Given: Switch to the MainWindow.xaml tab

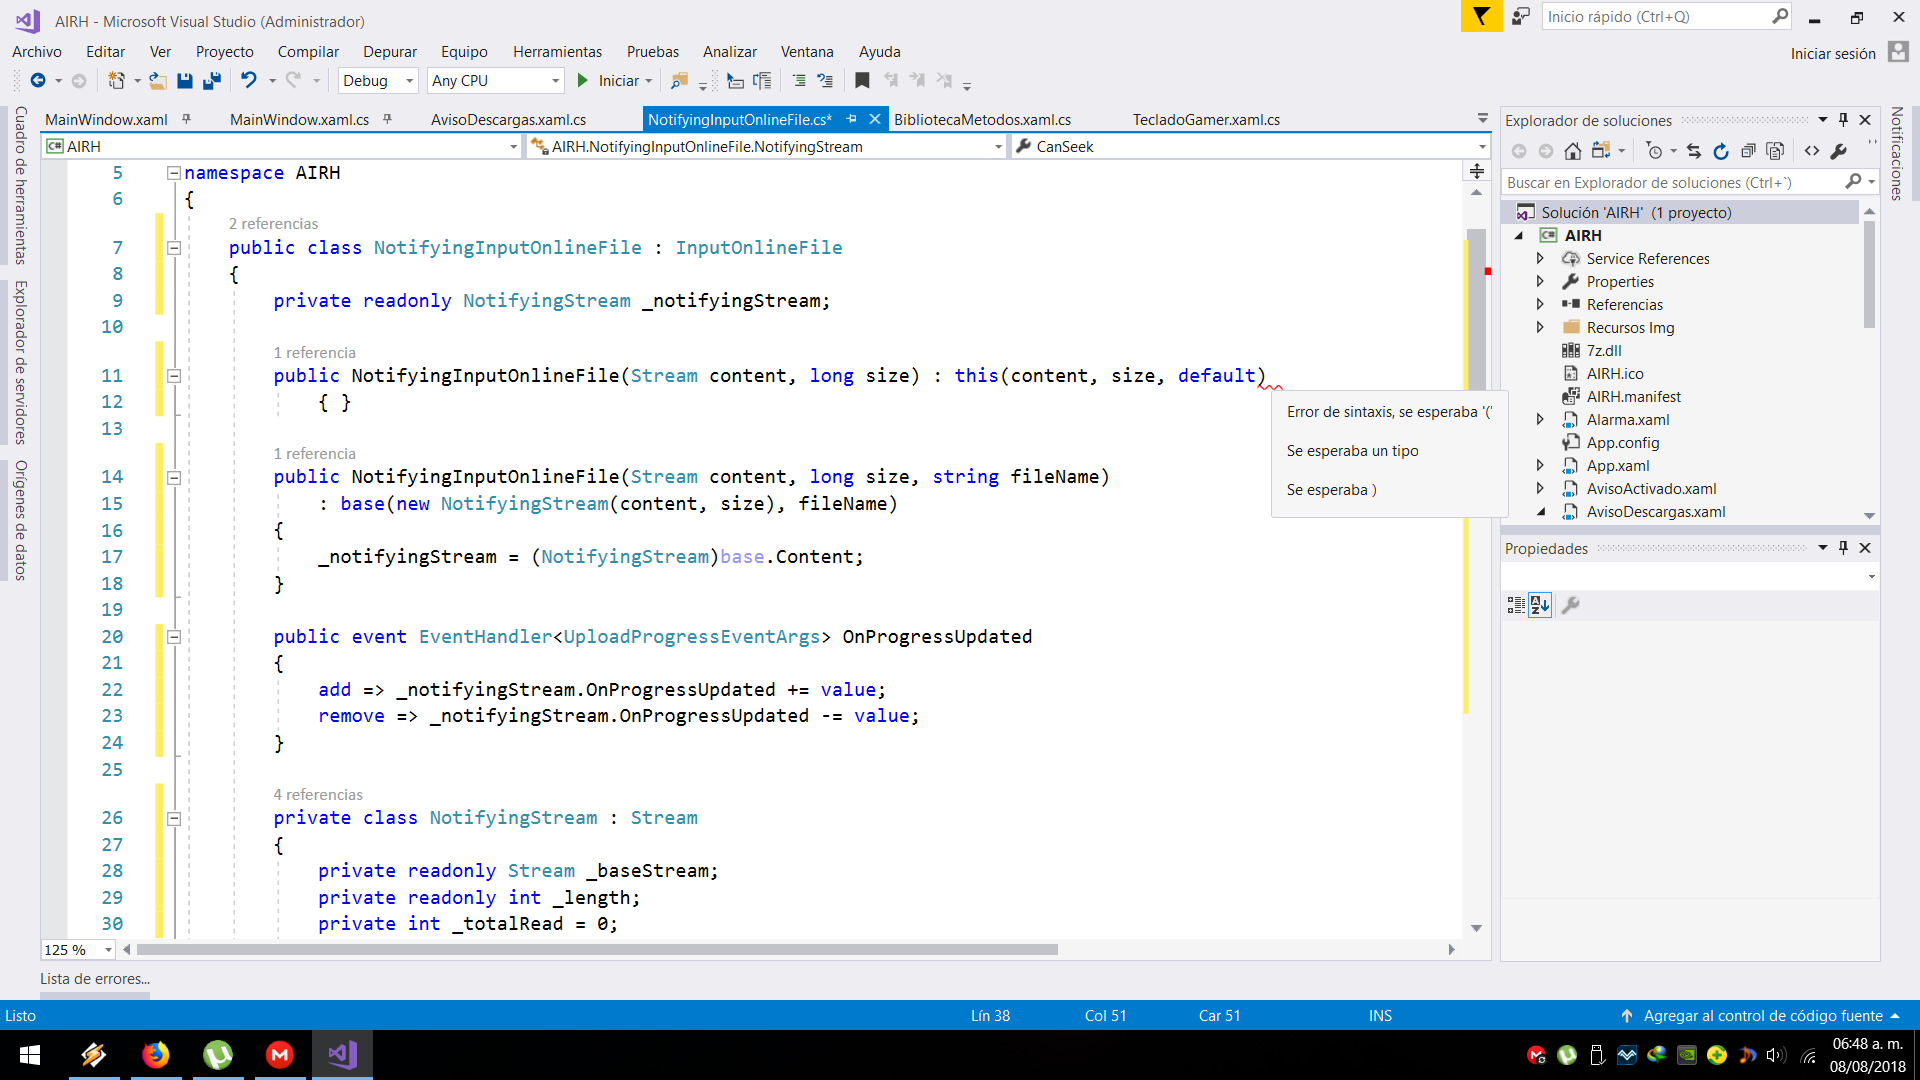Looking at the screenshot, I should click(108, 119).
